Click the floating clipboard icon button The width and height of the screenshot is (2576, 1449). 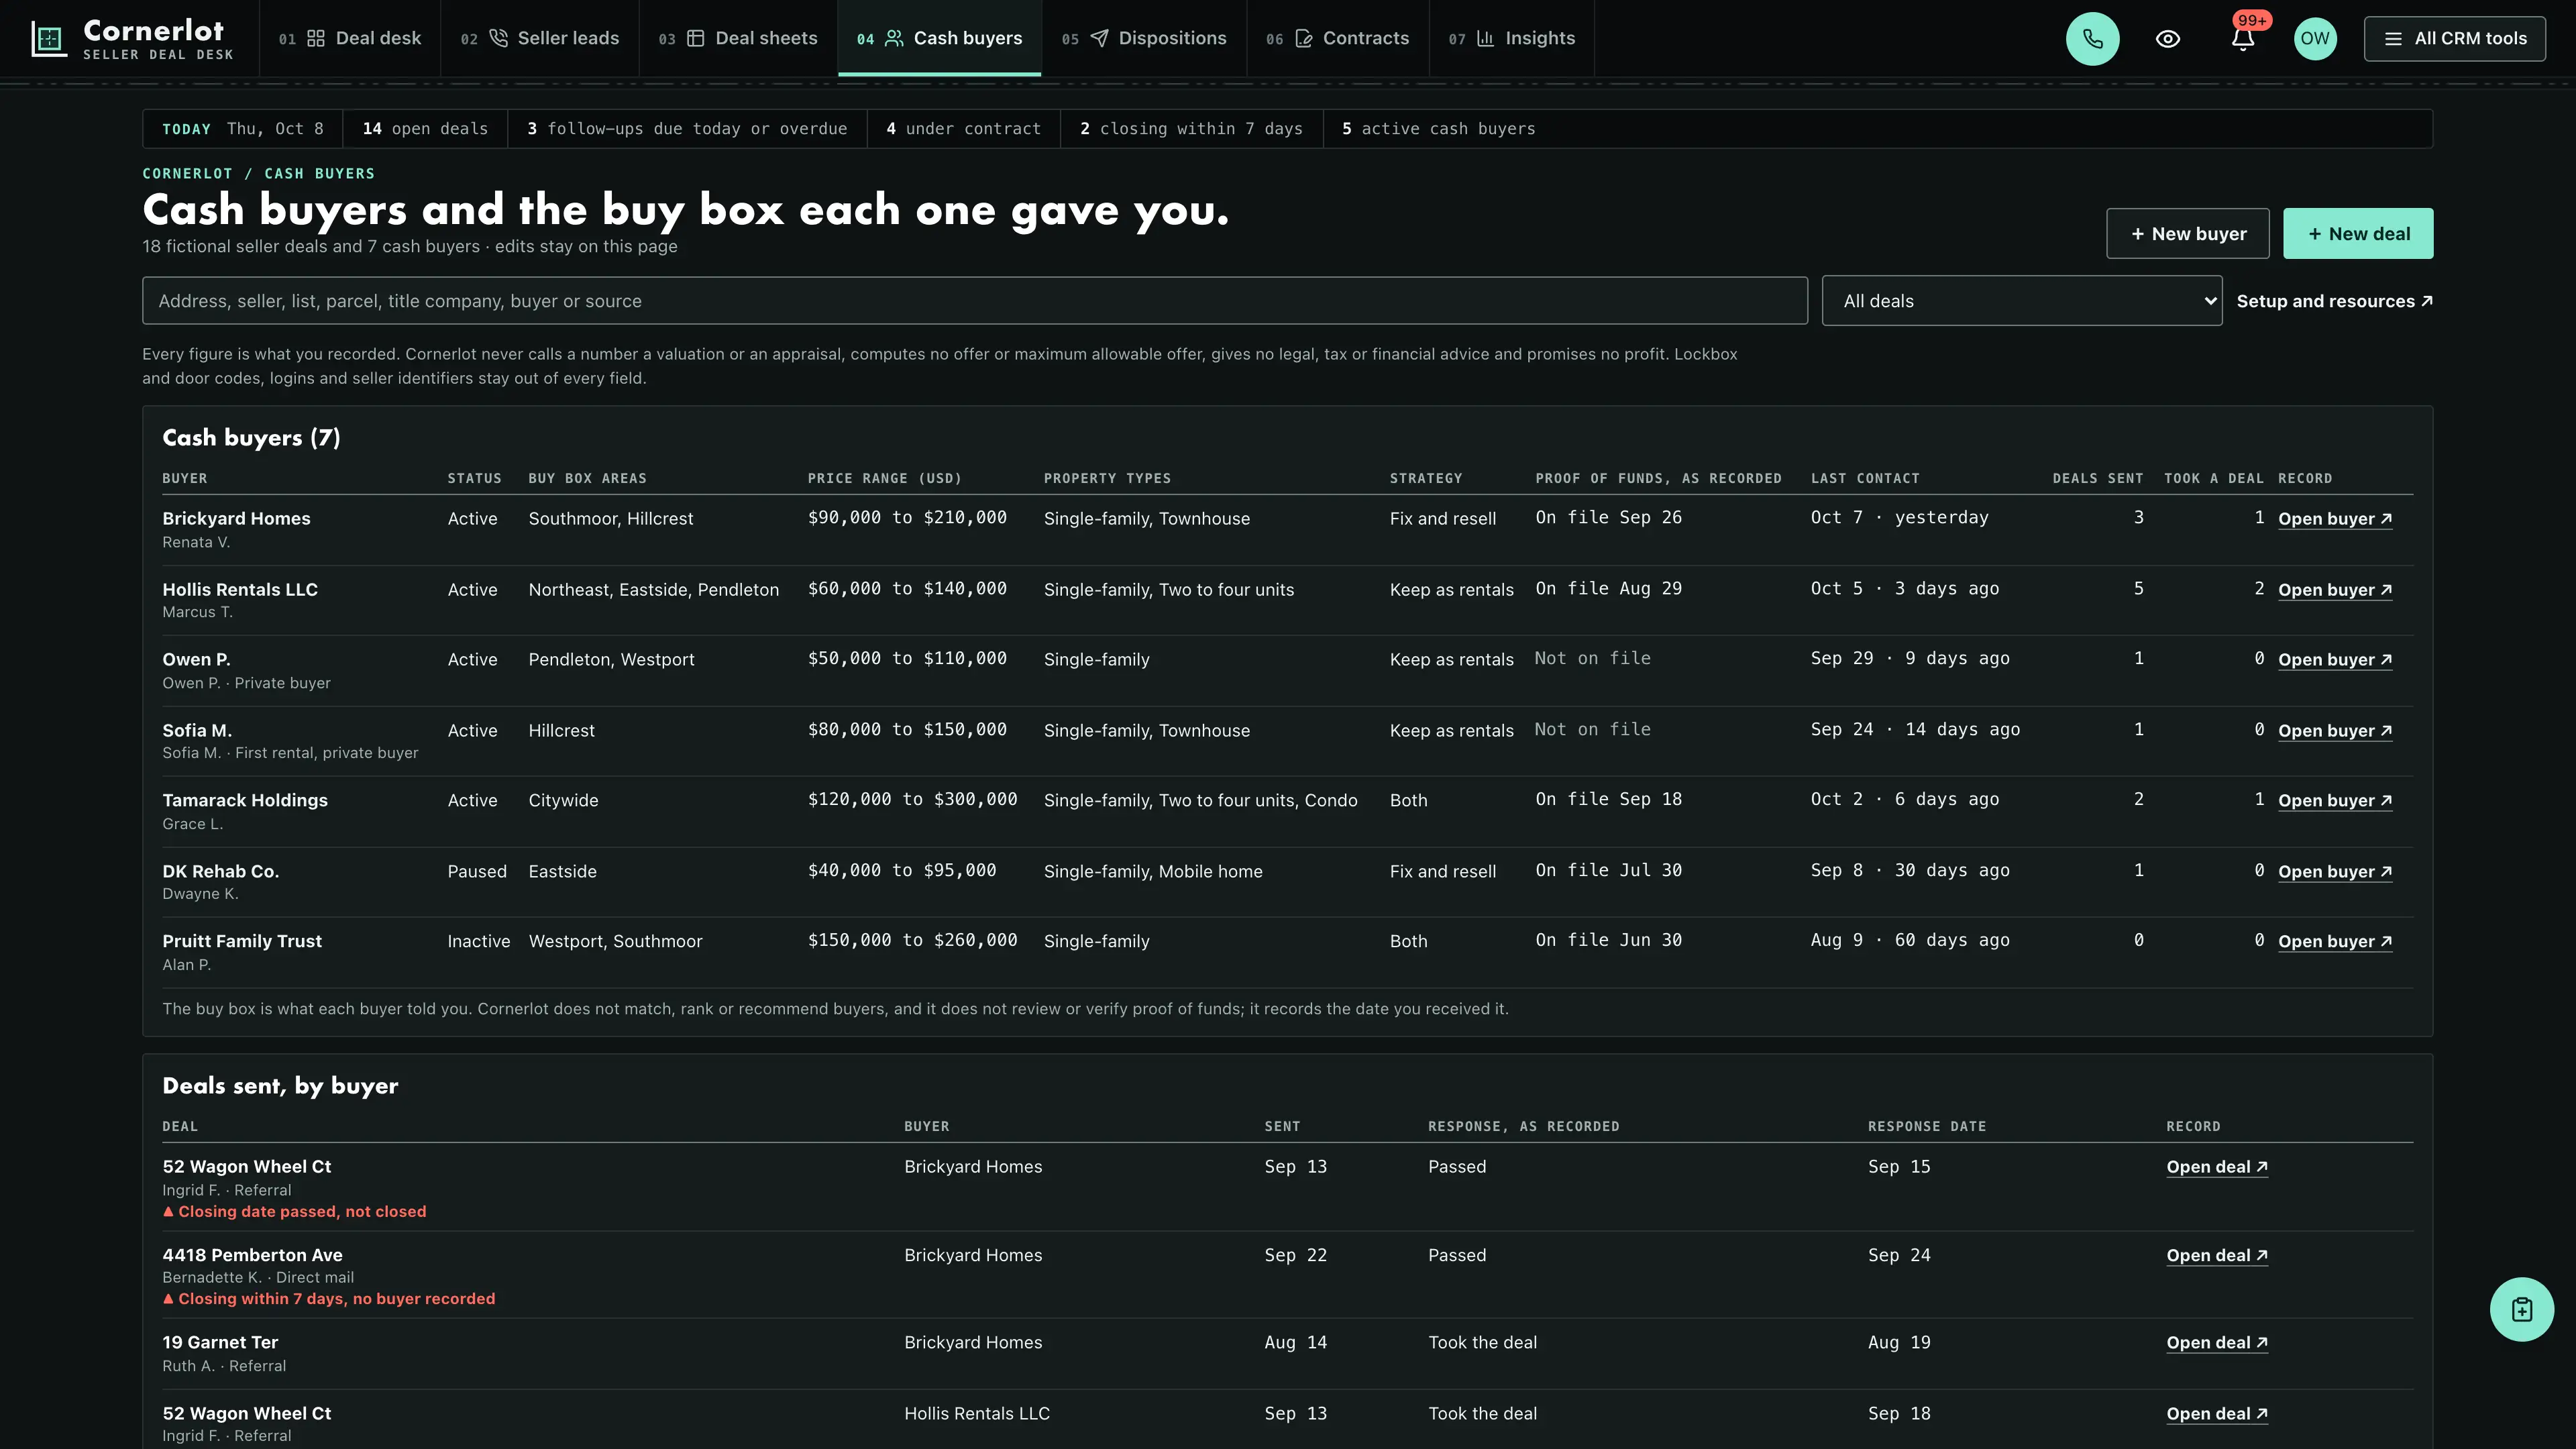2521,1309
